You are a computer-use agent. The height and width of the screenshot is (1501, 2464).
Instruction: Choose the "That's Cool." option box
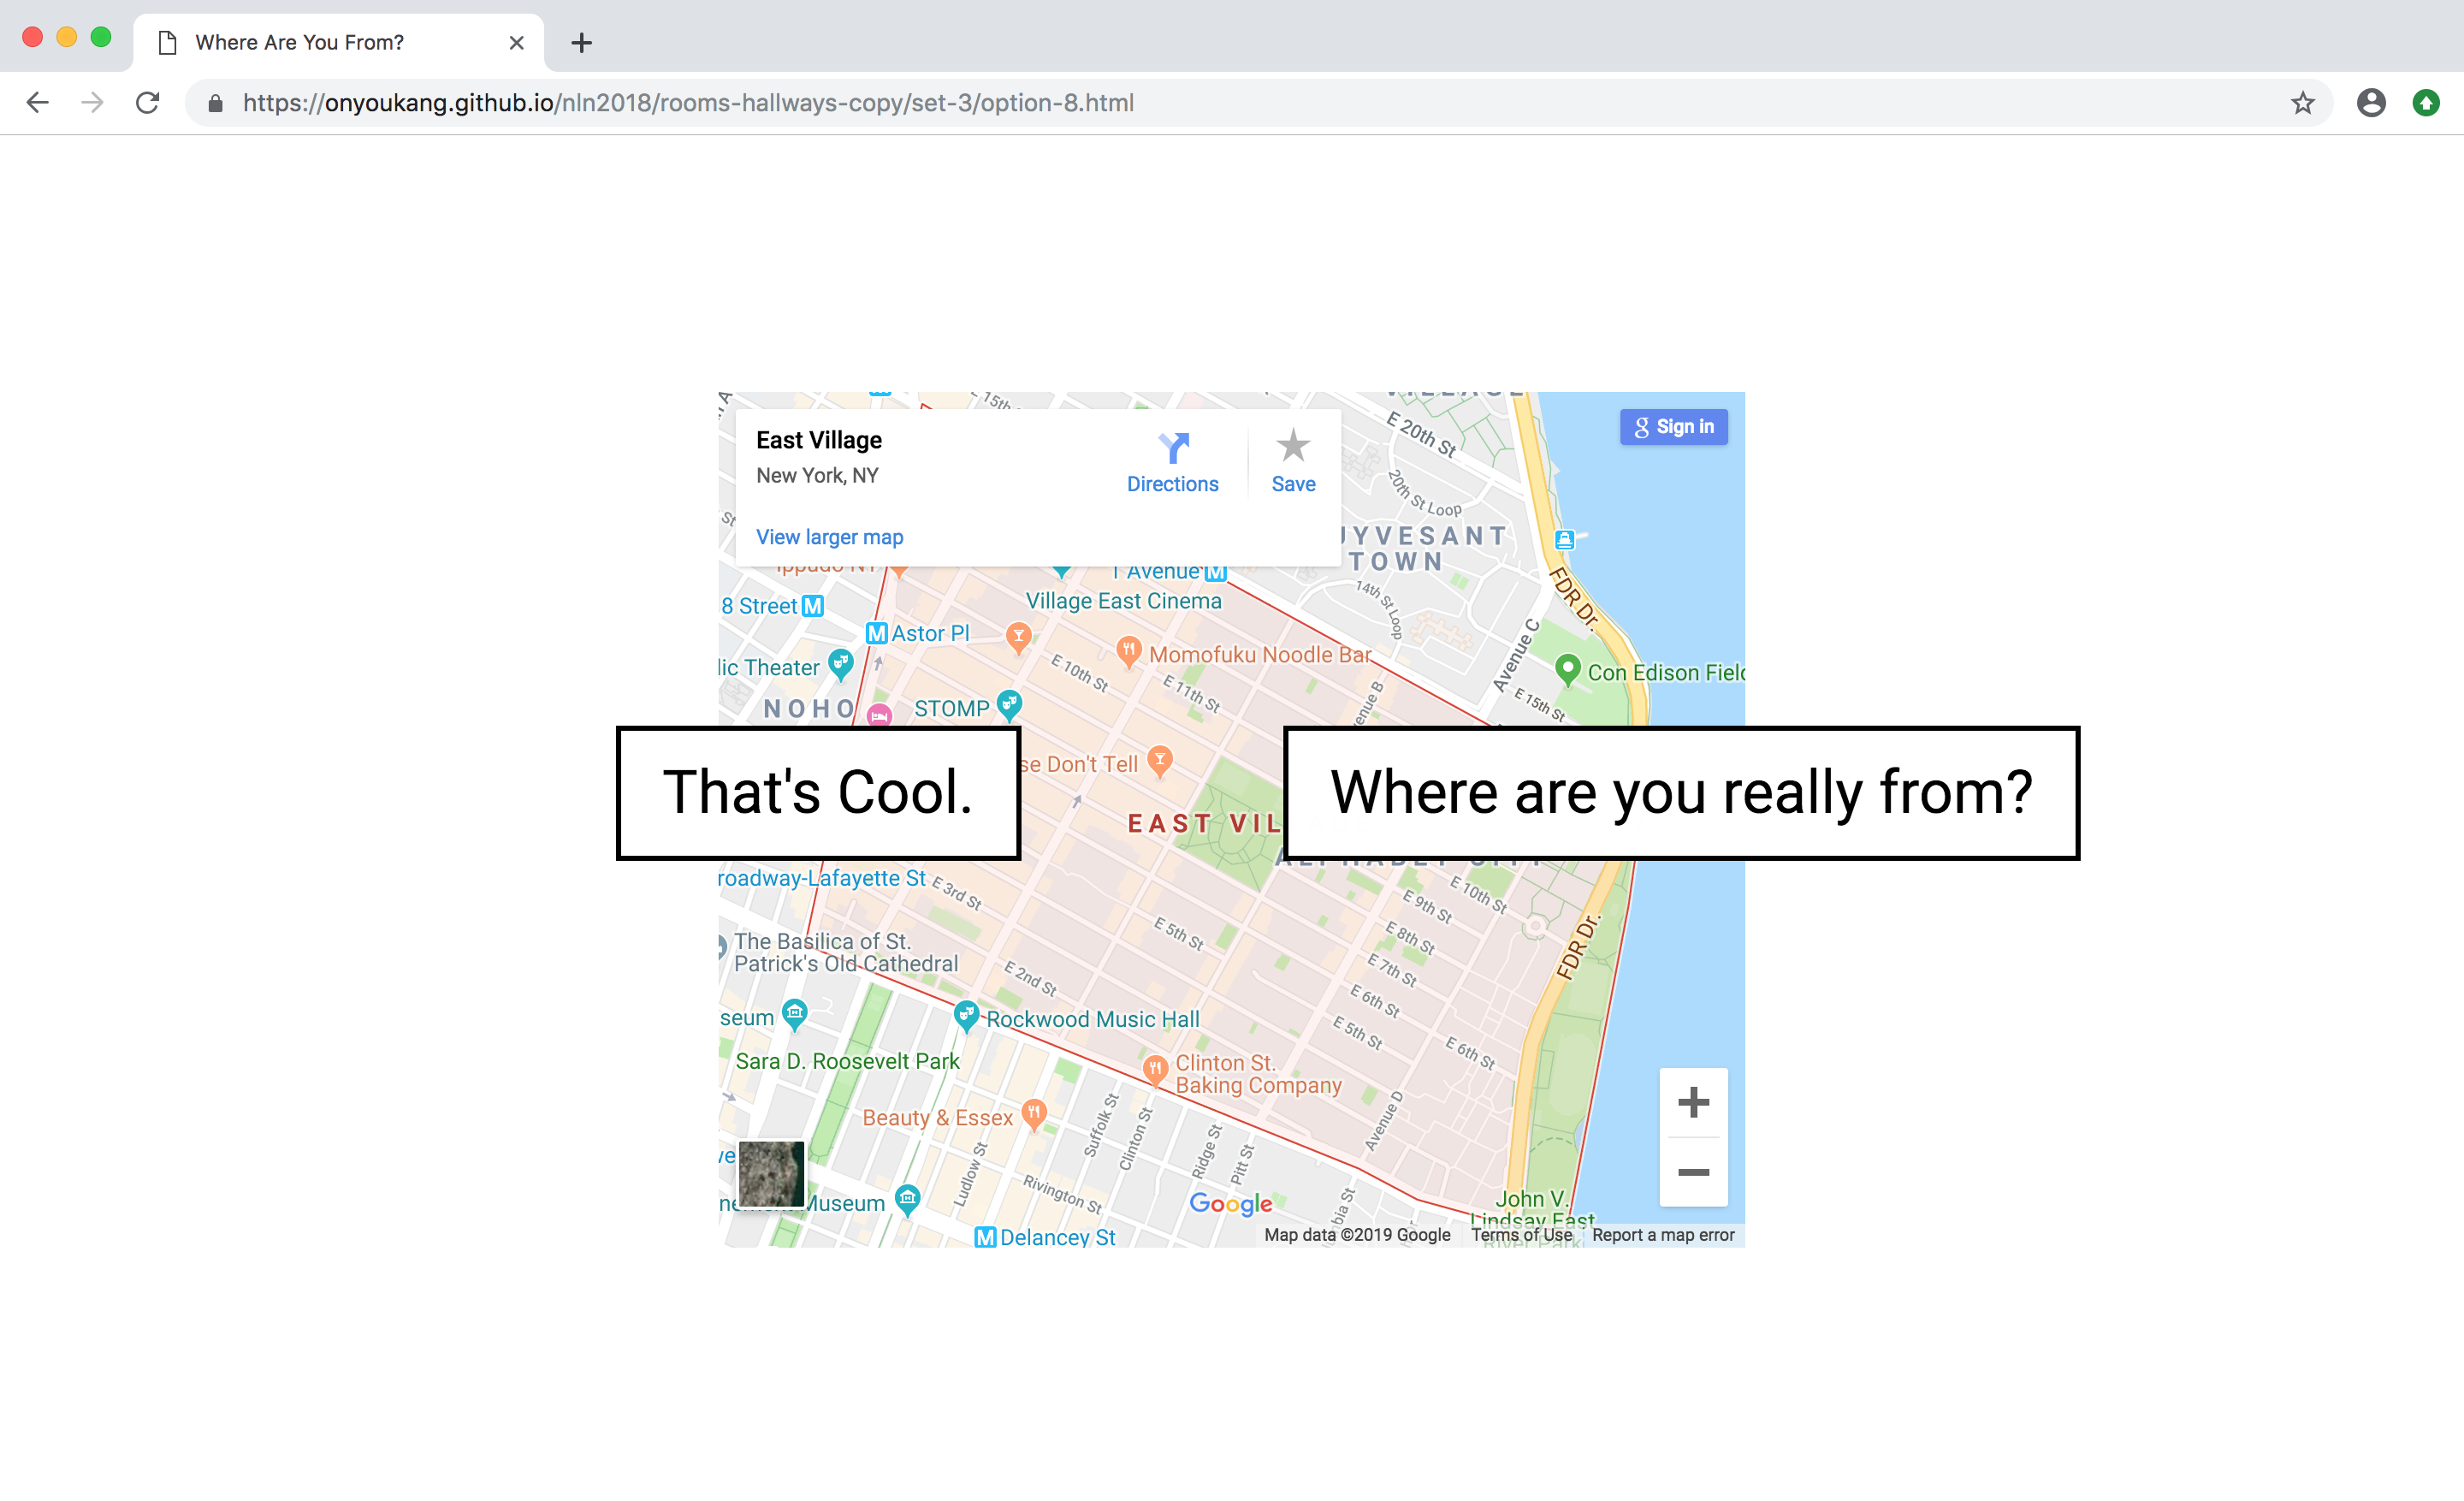point(818,793)
